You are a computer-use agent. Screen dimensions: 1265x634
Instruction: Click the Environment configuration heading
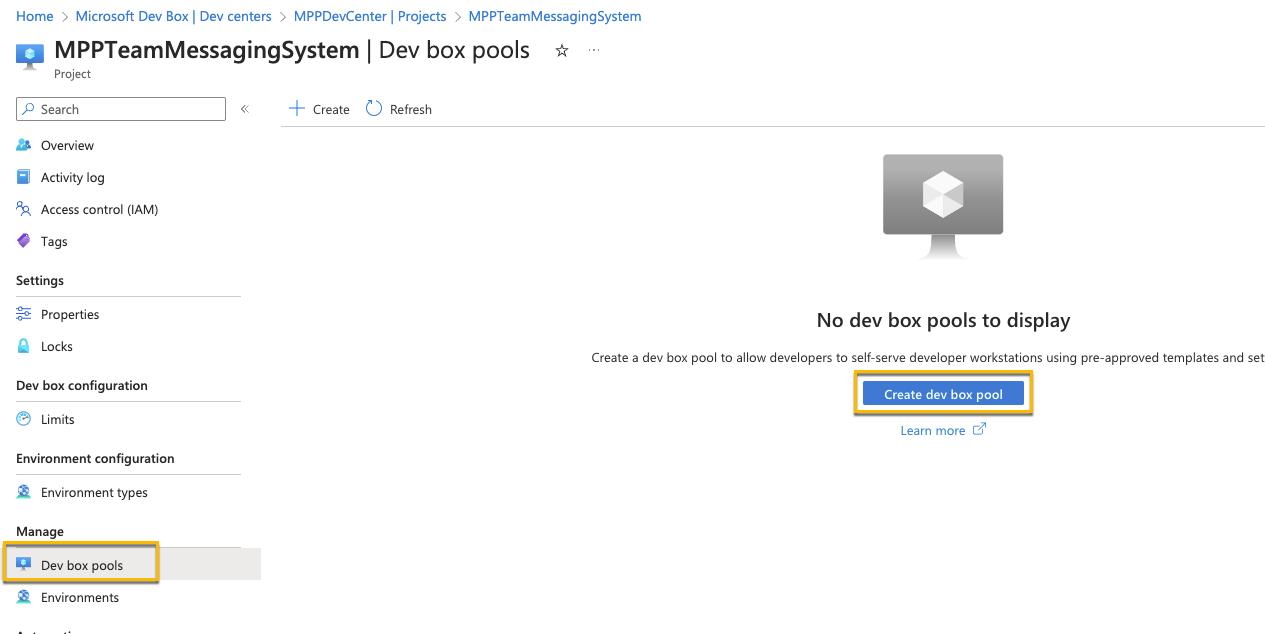pyautogui.click(x=95, y=458)
